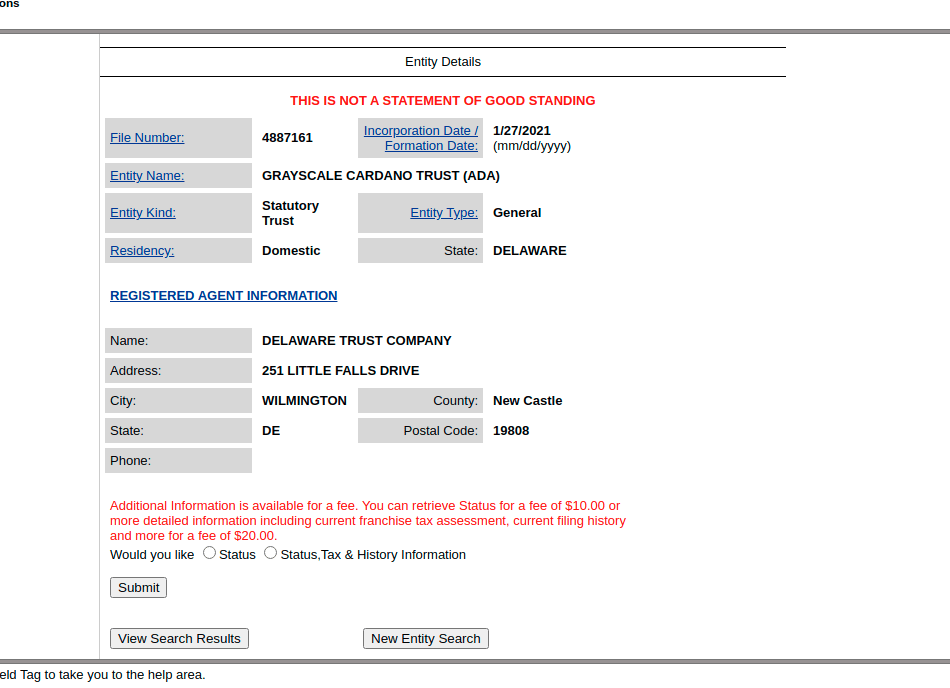950x688 pixels.
Task: Click the General entity type value
Action: pos(517,213)
